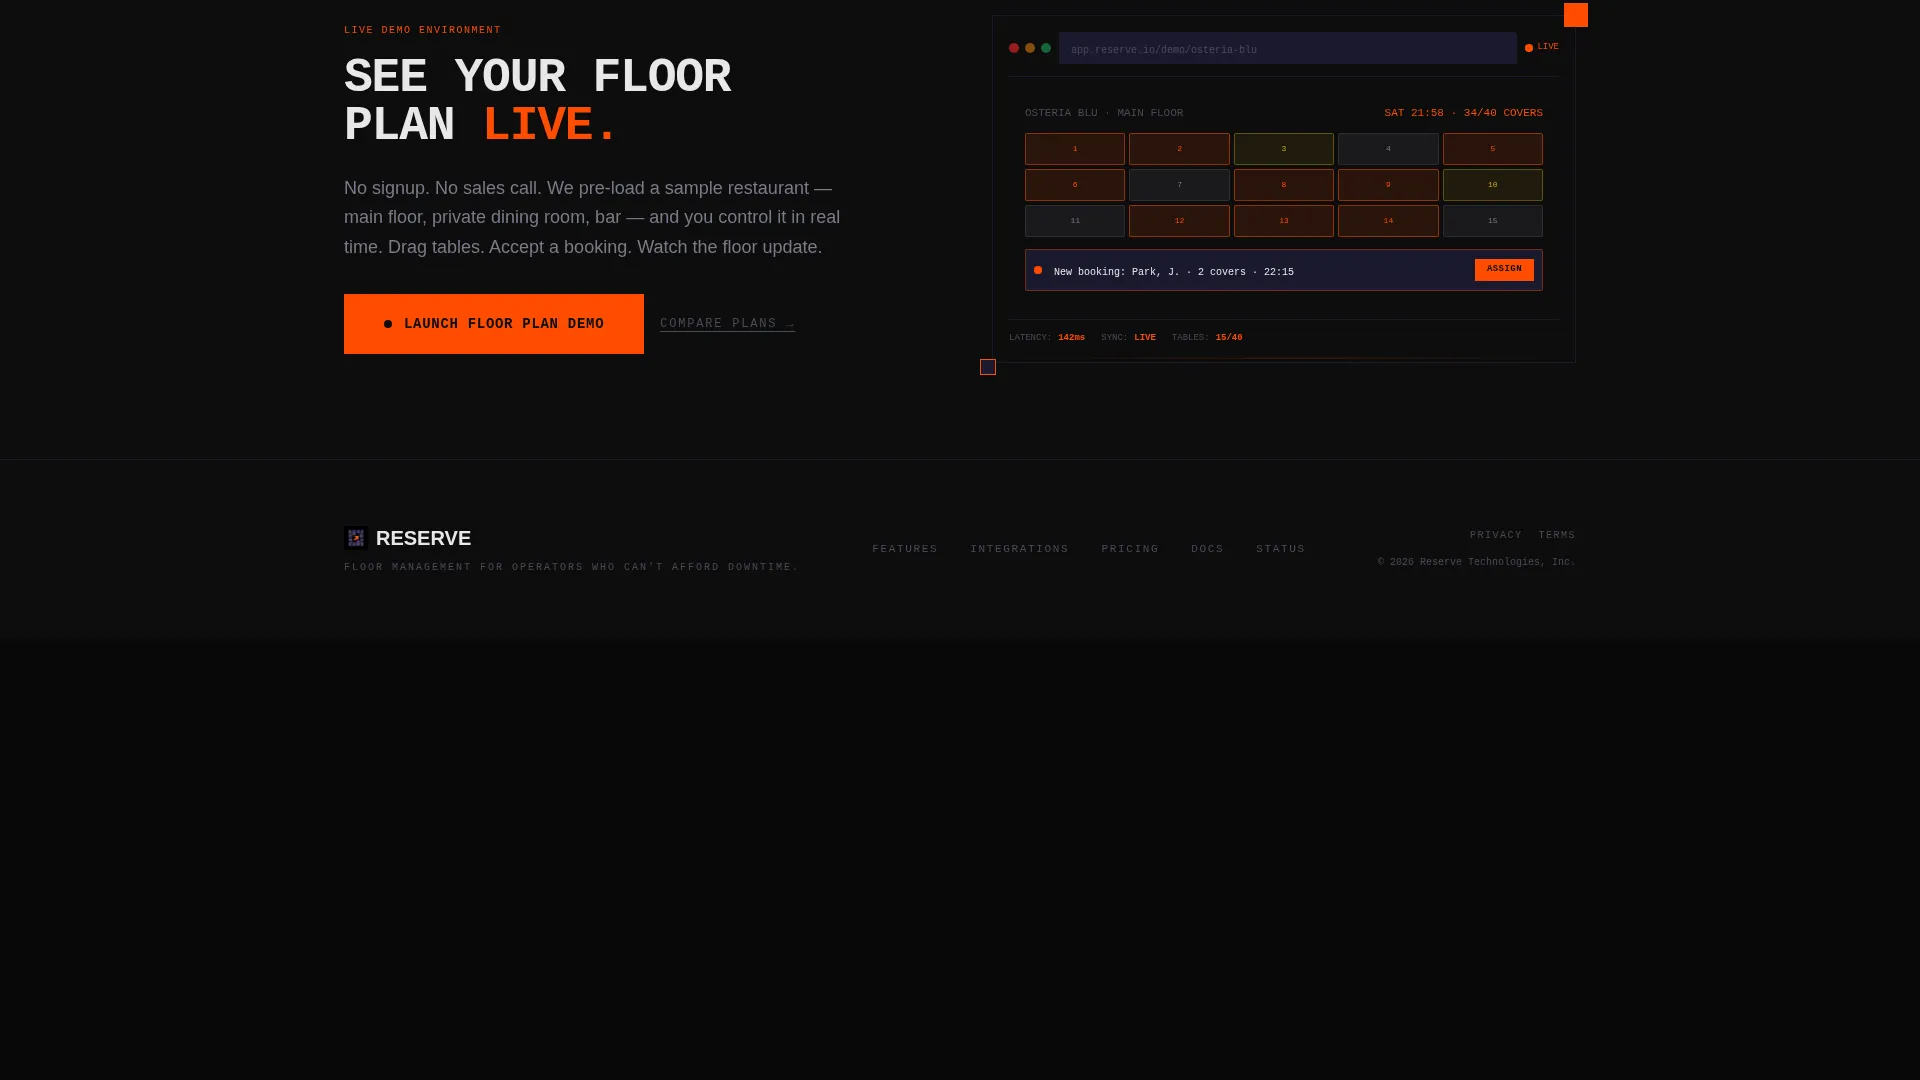The width and height of the screenshot is (1920, 1080).
Task: Click the orange square corner accent
Action: pyautogui.click(x=1576, y=15)
